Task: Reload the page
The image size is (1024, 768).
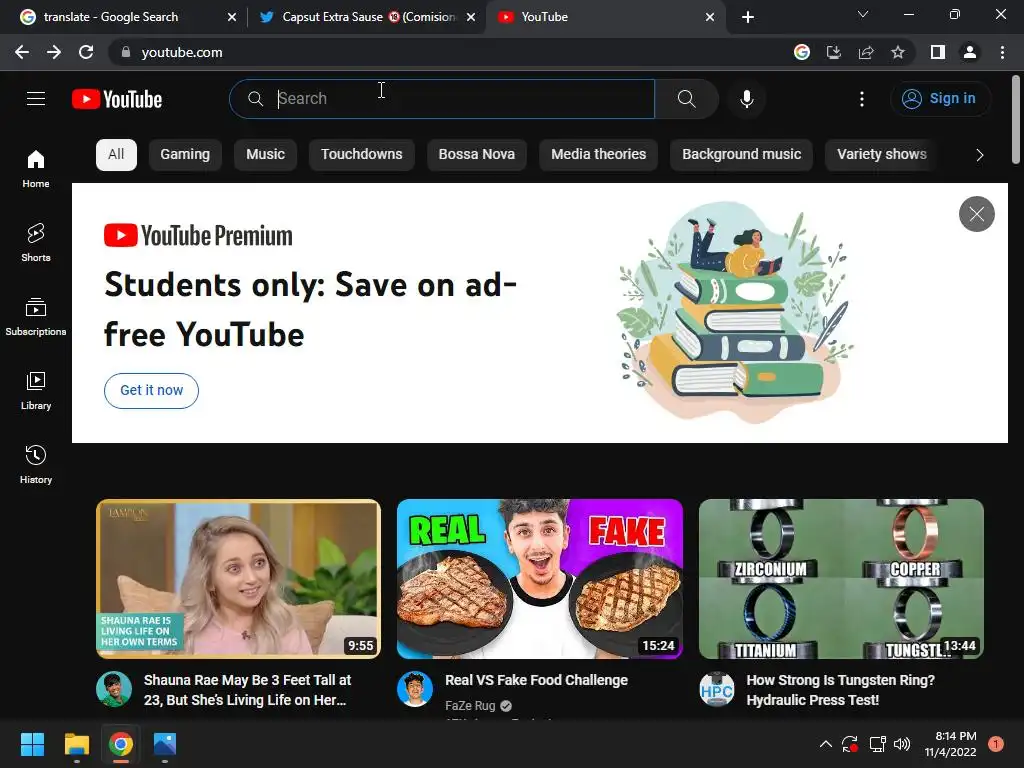Action: (x=86, y=52)
